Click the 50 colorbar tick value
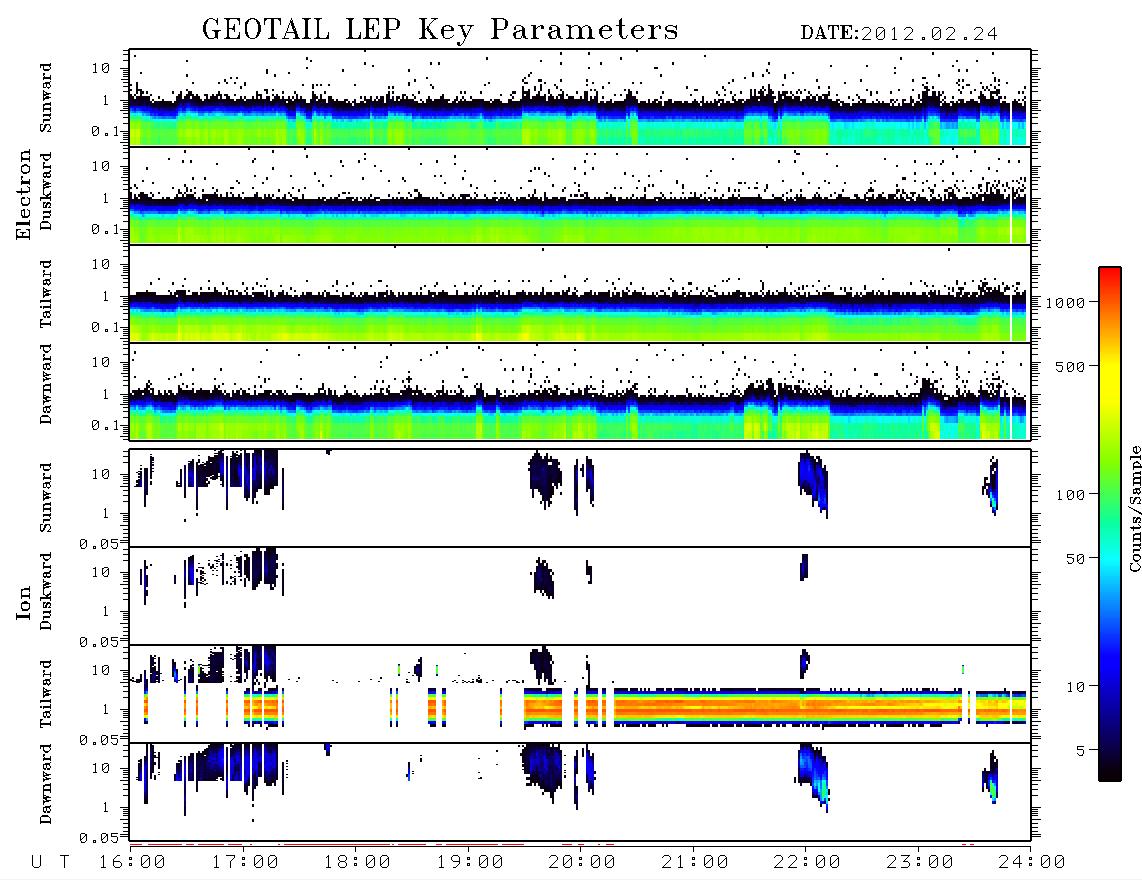This screenshot has width=1142, height=880. point(1075,559)
